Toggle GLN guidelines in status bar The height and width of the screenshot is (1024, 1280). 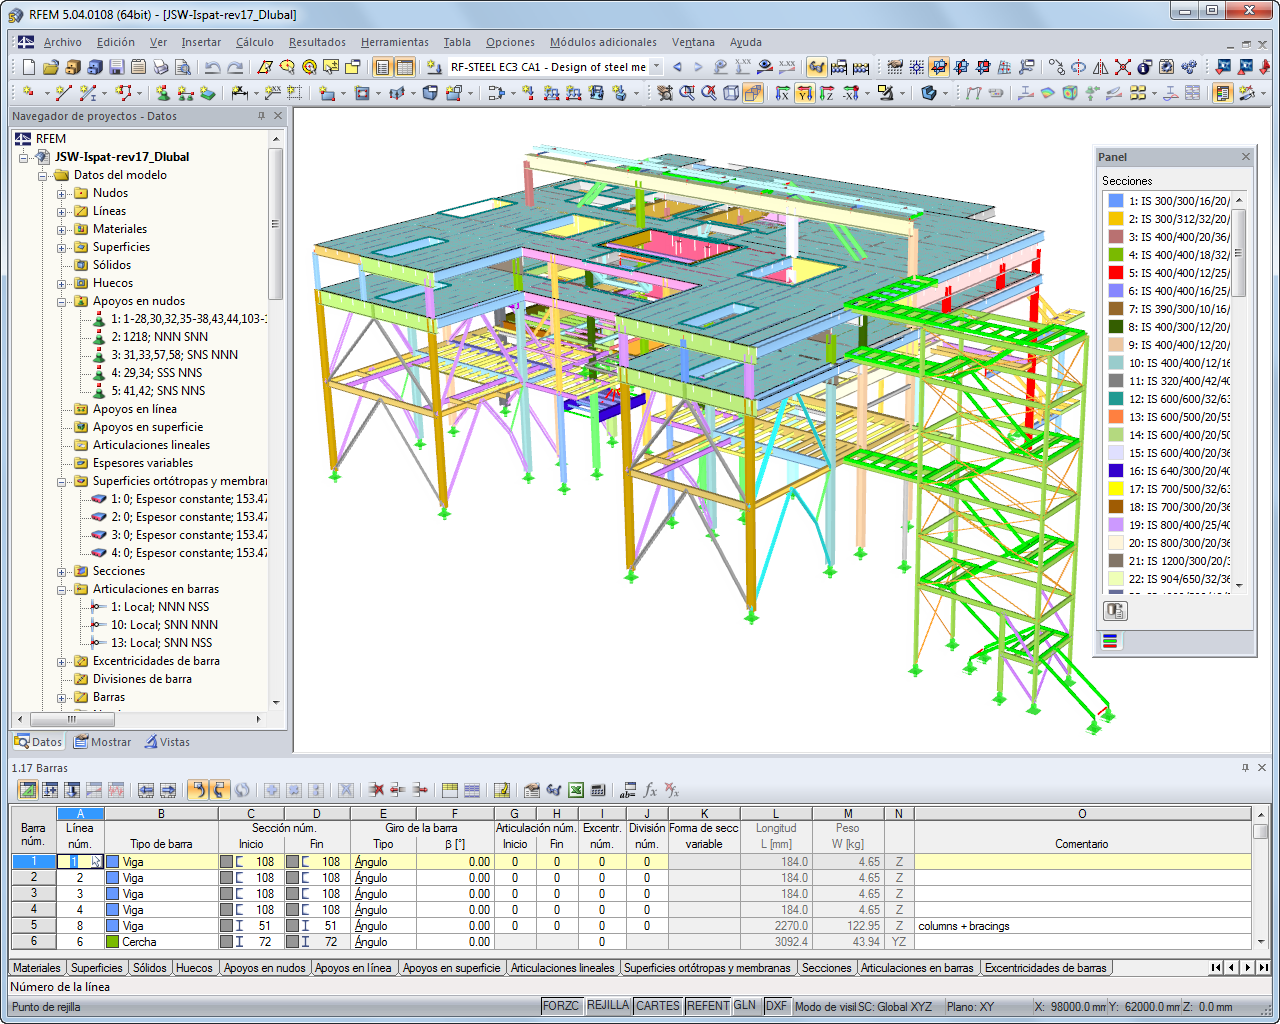pos(745,1006)
